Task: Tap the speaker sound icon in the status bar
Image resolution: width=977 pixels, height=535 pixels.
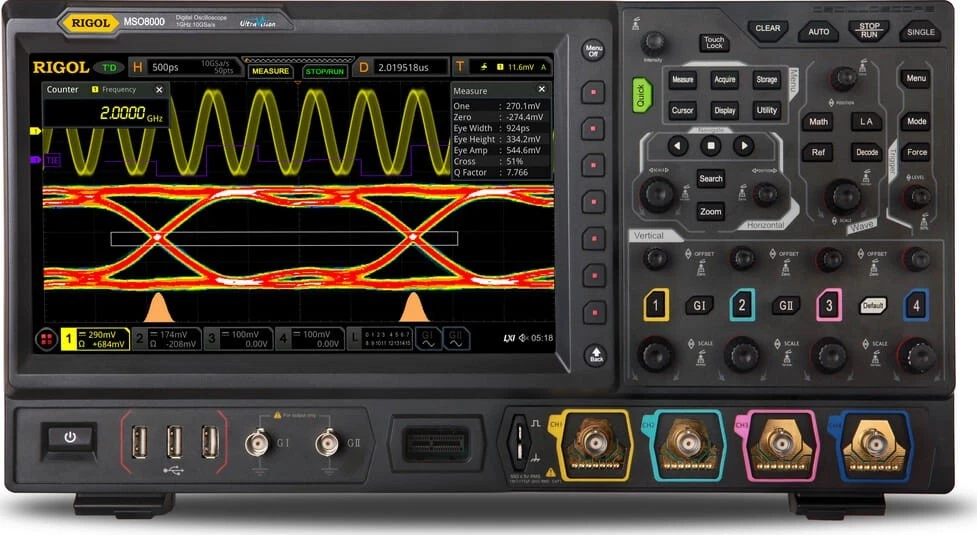Action: [x=524, y=338]
